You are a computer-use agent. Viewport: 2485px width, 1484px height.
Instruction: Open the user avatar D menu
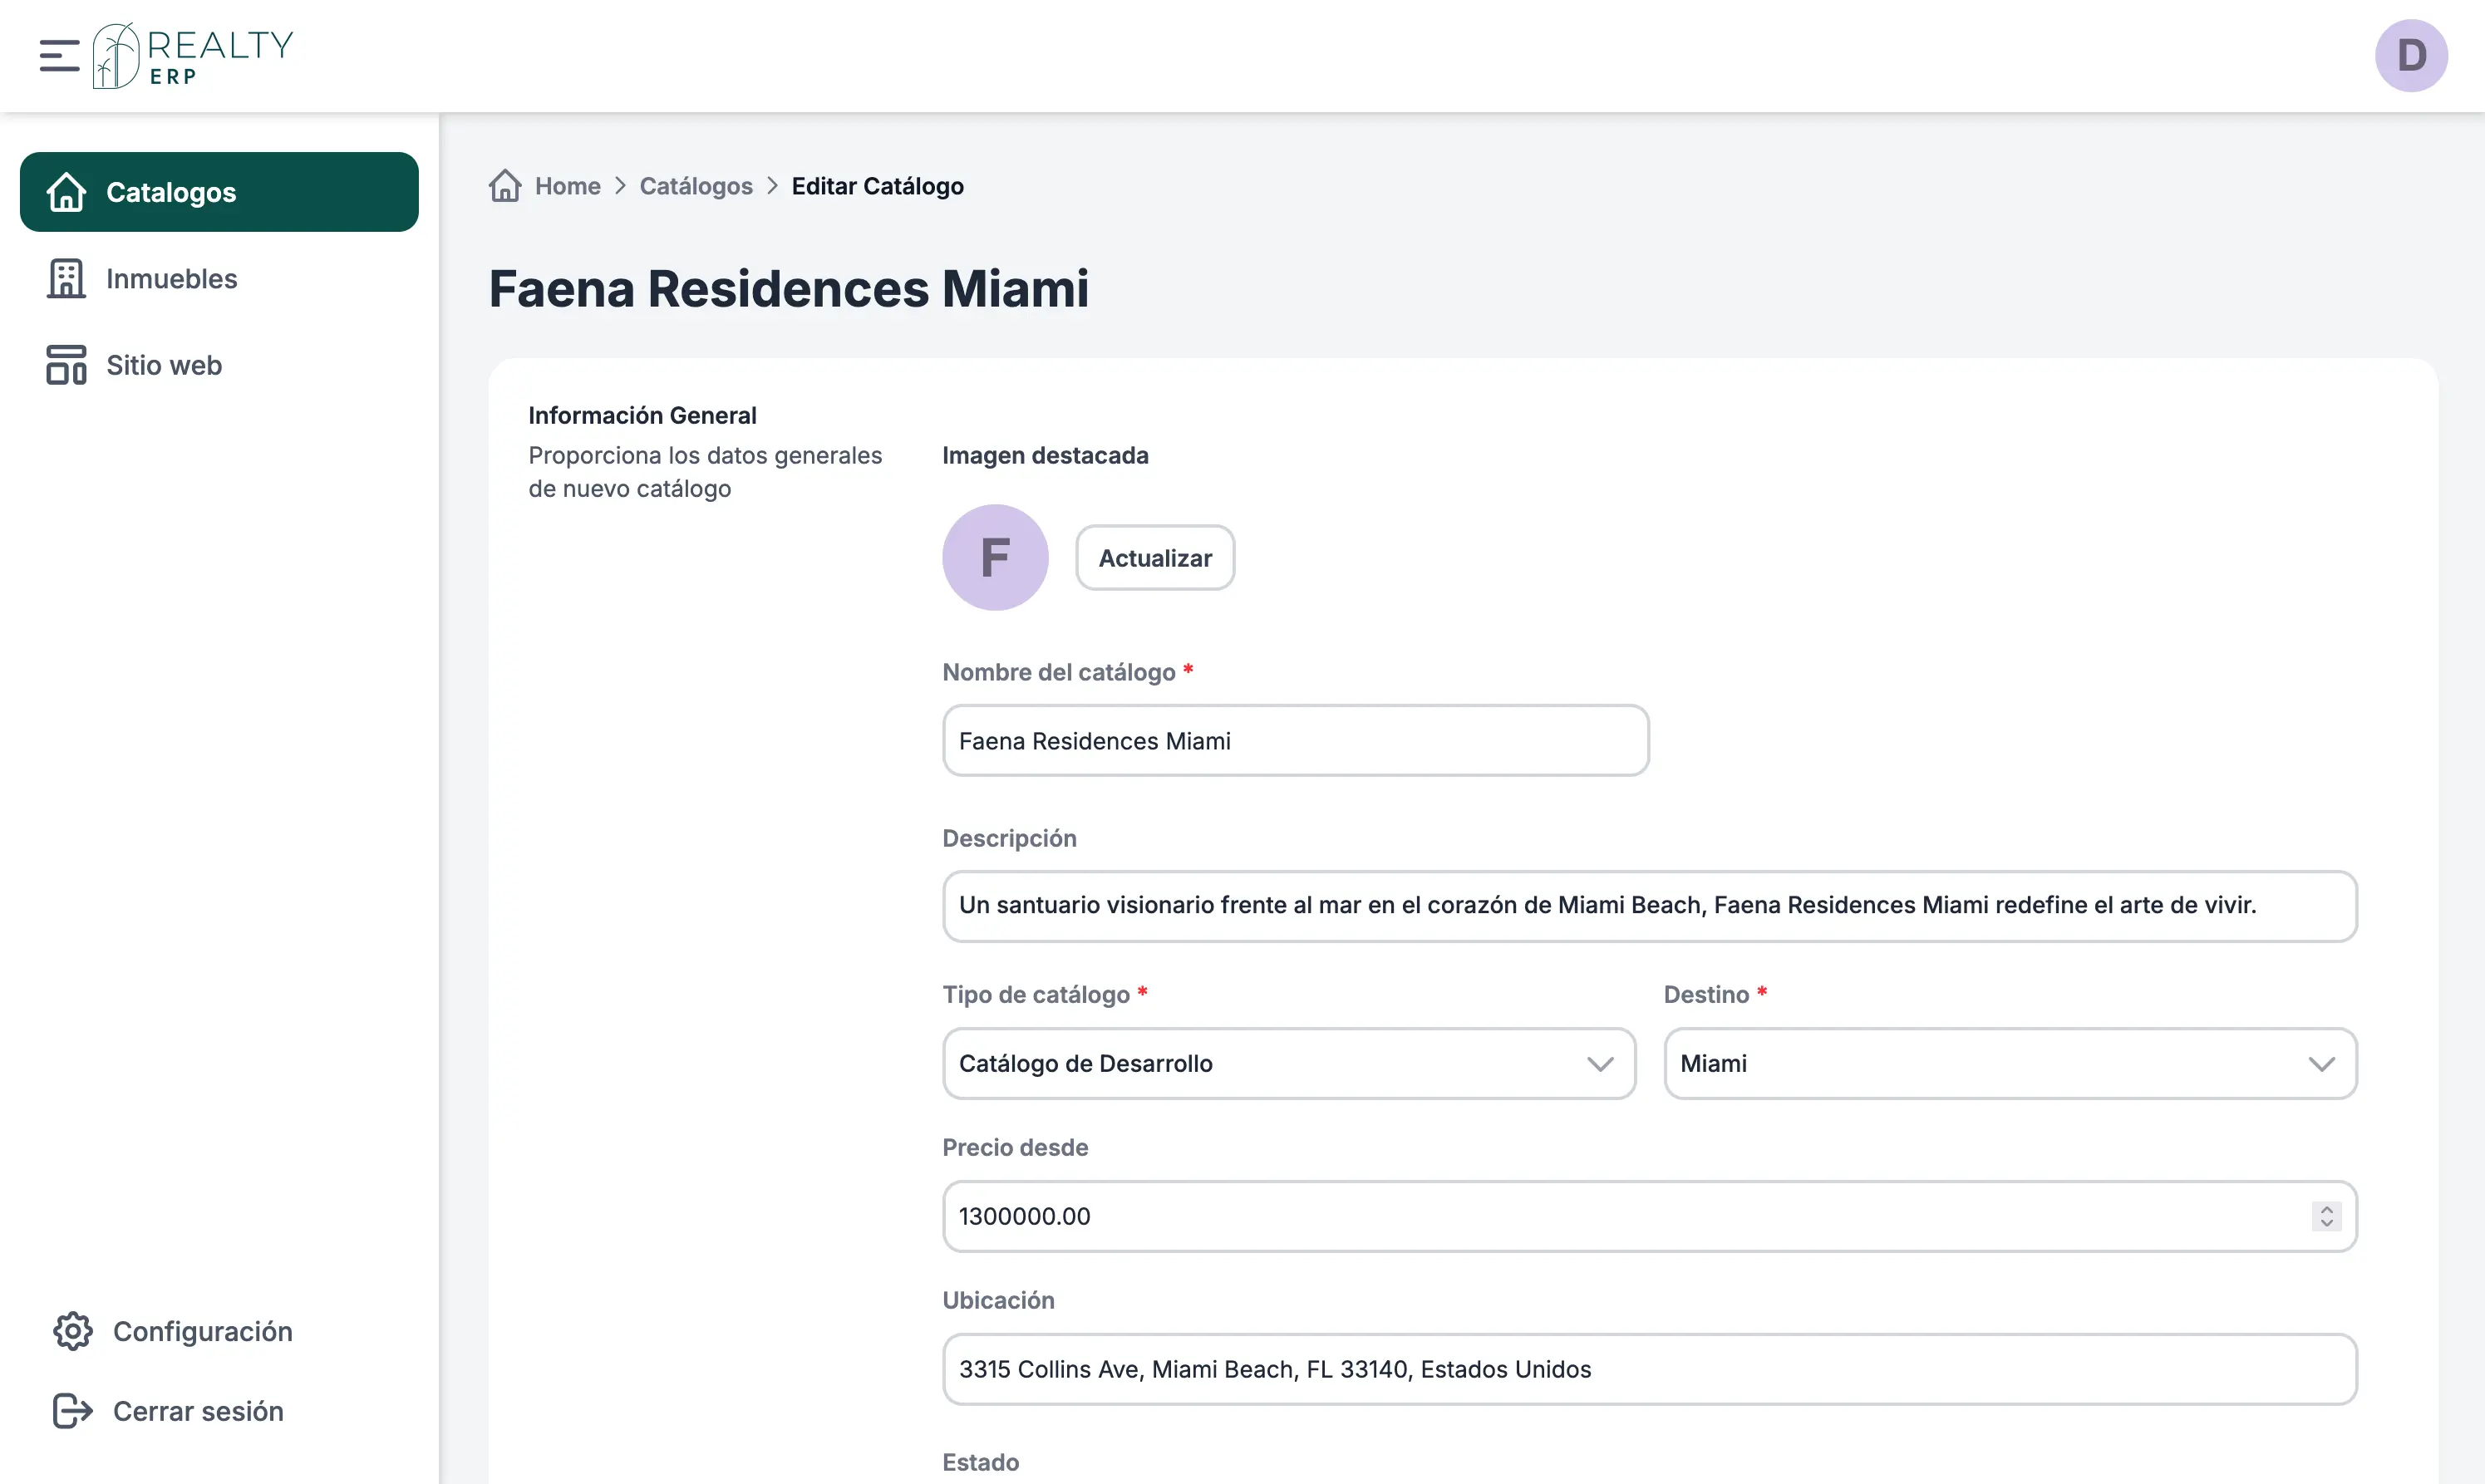coord(2410,56)
